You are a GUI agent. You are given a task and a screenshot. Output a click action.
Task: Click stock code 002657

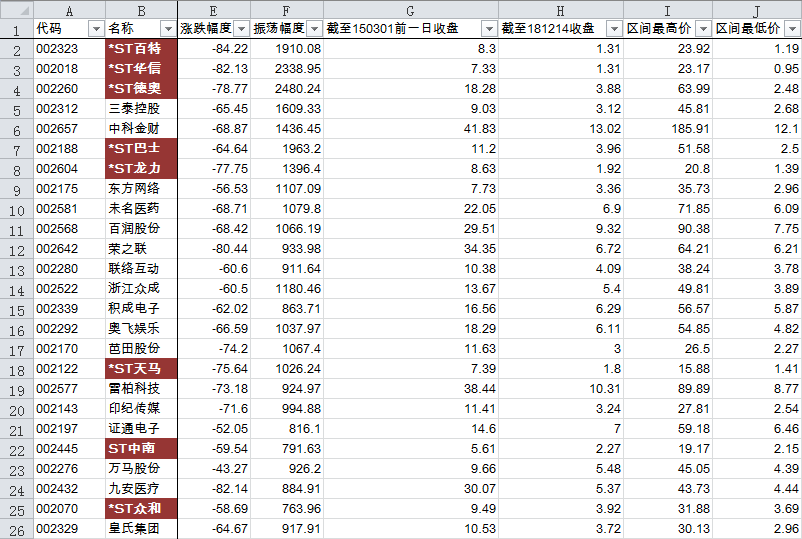(57, 129)
